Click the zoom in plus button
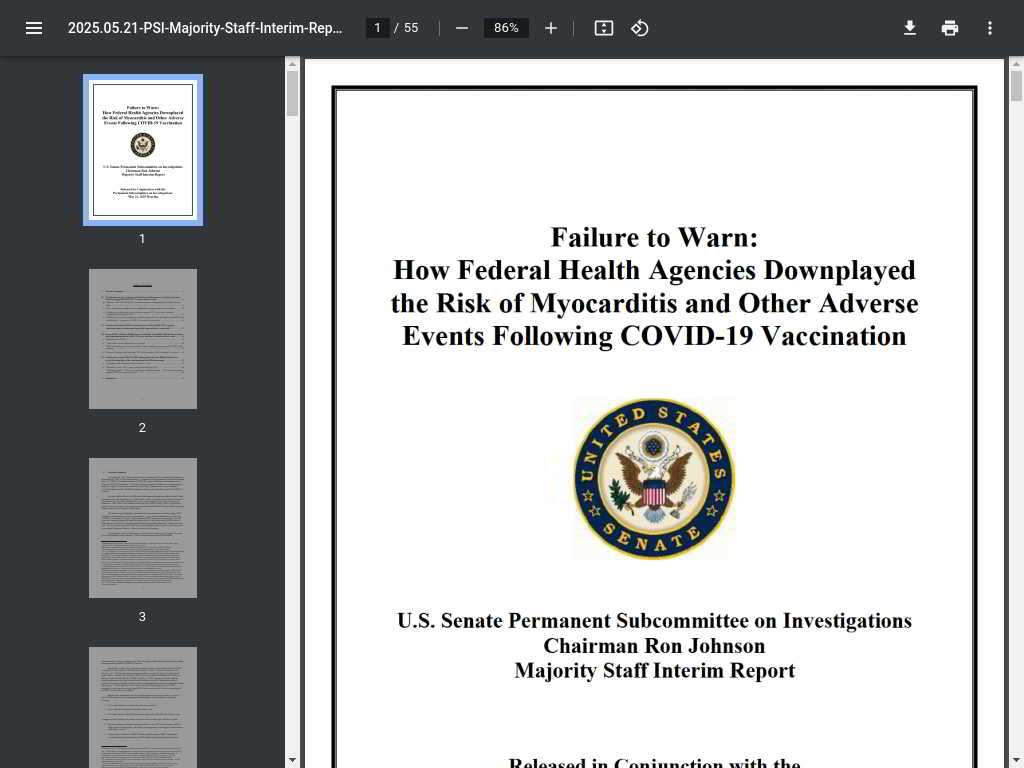 pyautogui.click(x=551, y=28)
